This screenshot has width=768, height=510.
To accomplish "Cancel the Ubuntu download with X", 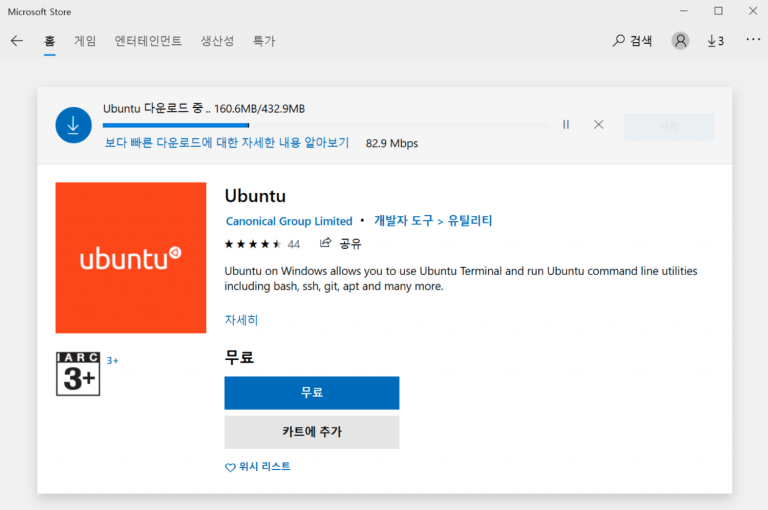I will 599,124.
